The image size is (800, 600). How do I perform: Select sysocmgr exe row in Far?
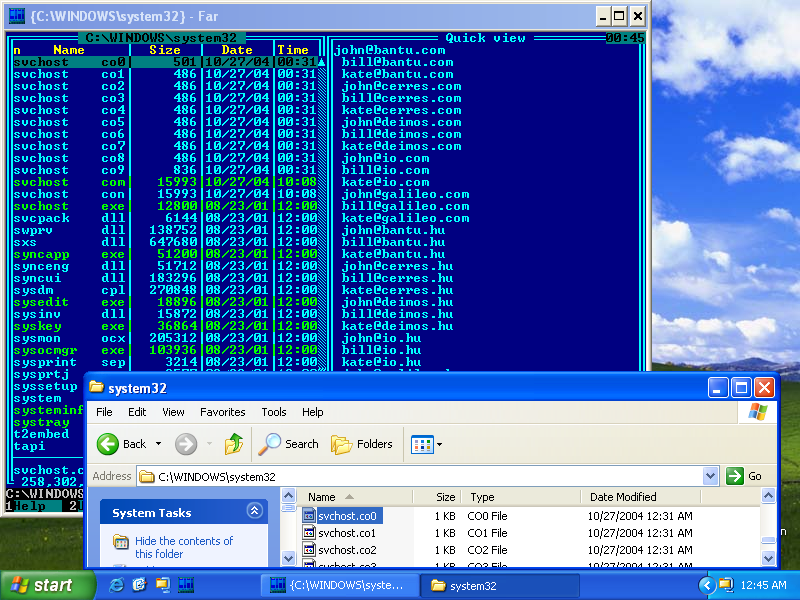point(165,350)
